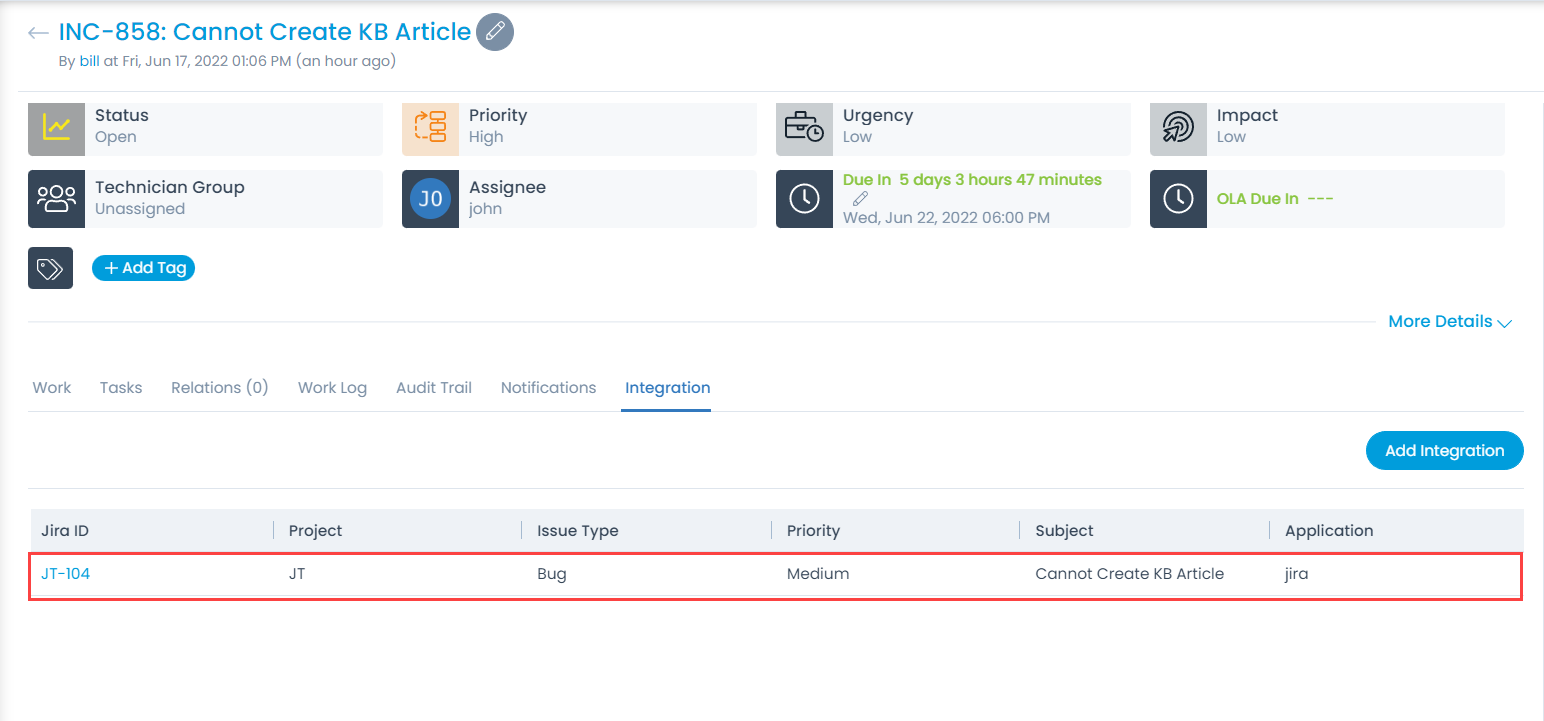The width and height of the screenshot is (1544, 721).
Task: Click the JO assignee avatar
Action: click(x=430, y=199)
